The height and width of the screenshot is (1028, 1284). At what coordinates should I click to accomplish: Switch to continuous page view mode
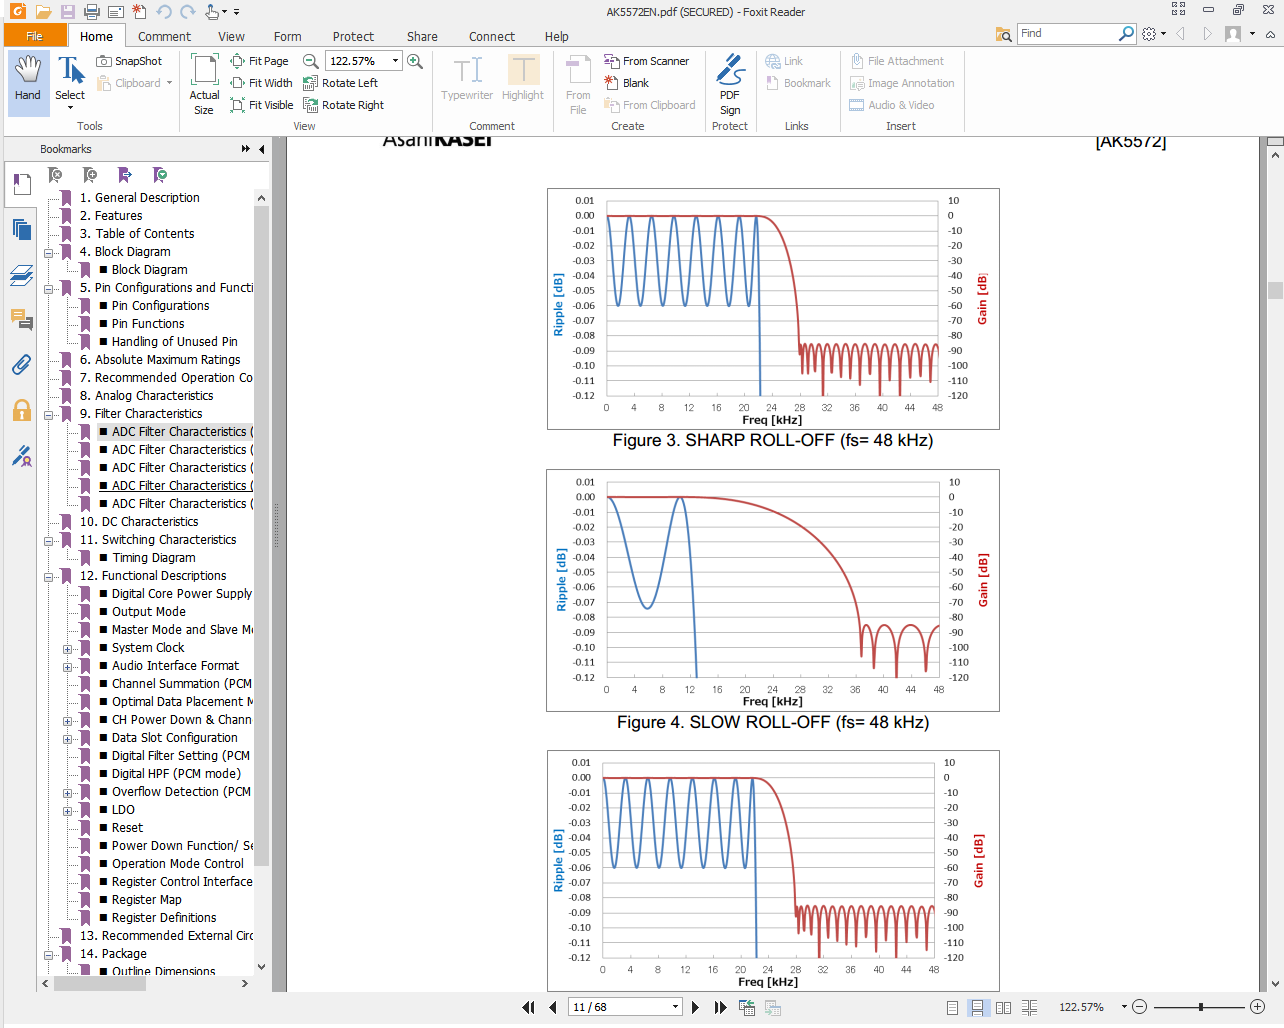pyautogui.click(x=977, y=1007)
